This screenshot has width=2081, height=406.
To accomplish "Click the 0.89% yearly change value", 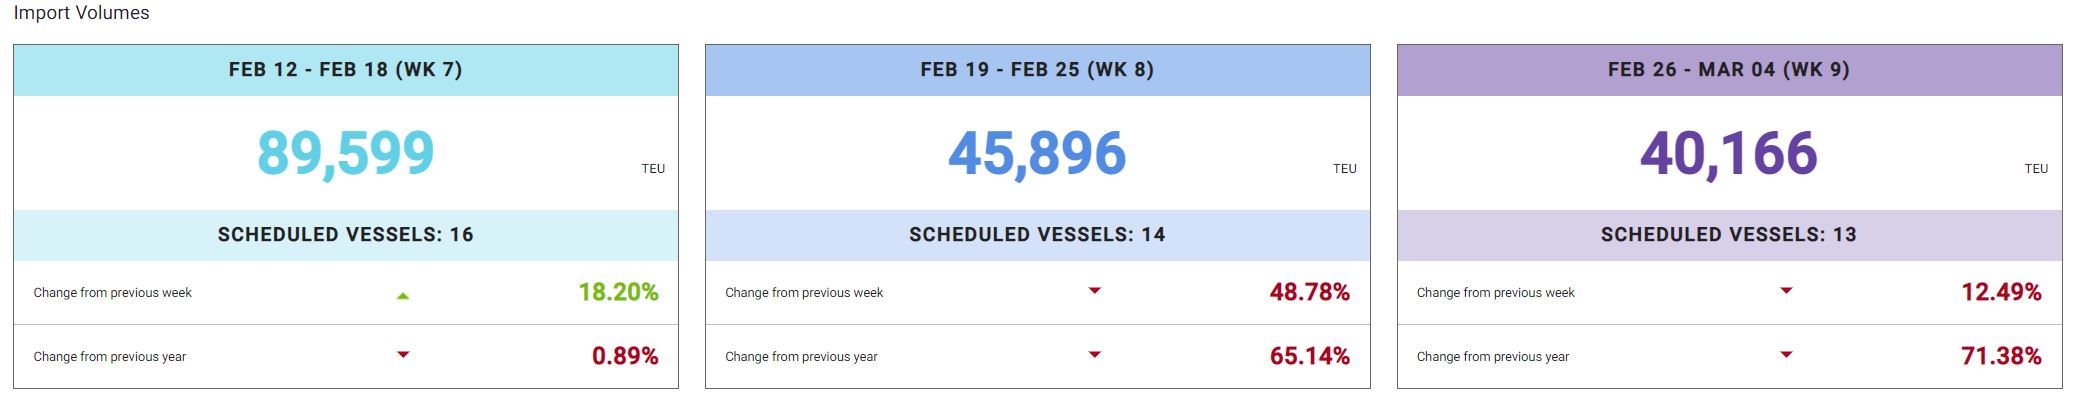I will tap(625, 356).
